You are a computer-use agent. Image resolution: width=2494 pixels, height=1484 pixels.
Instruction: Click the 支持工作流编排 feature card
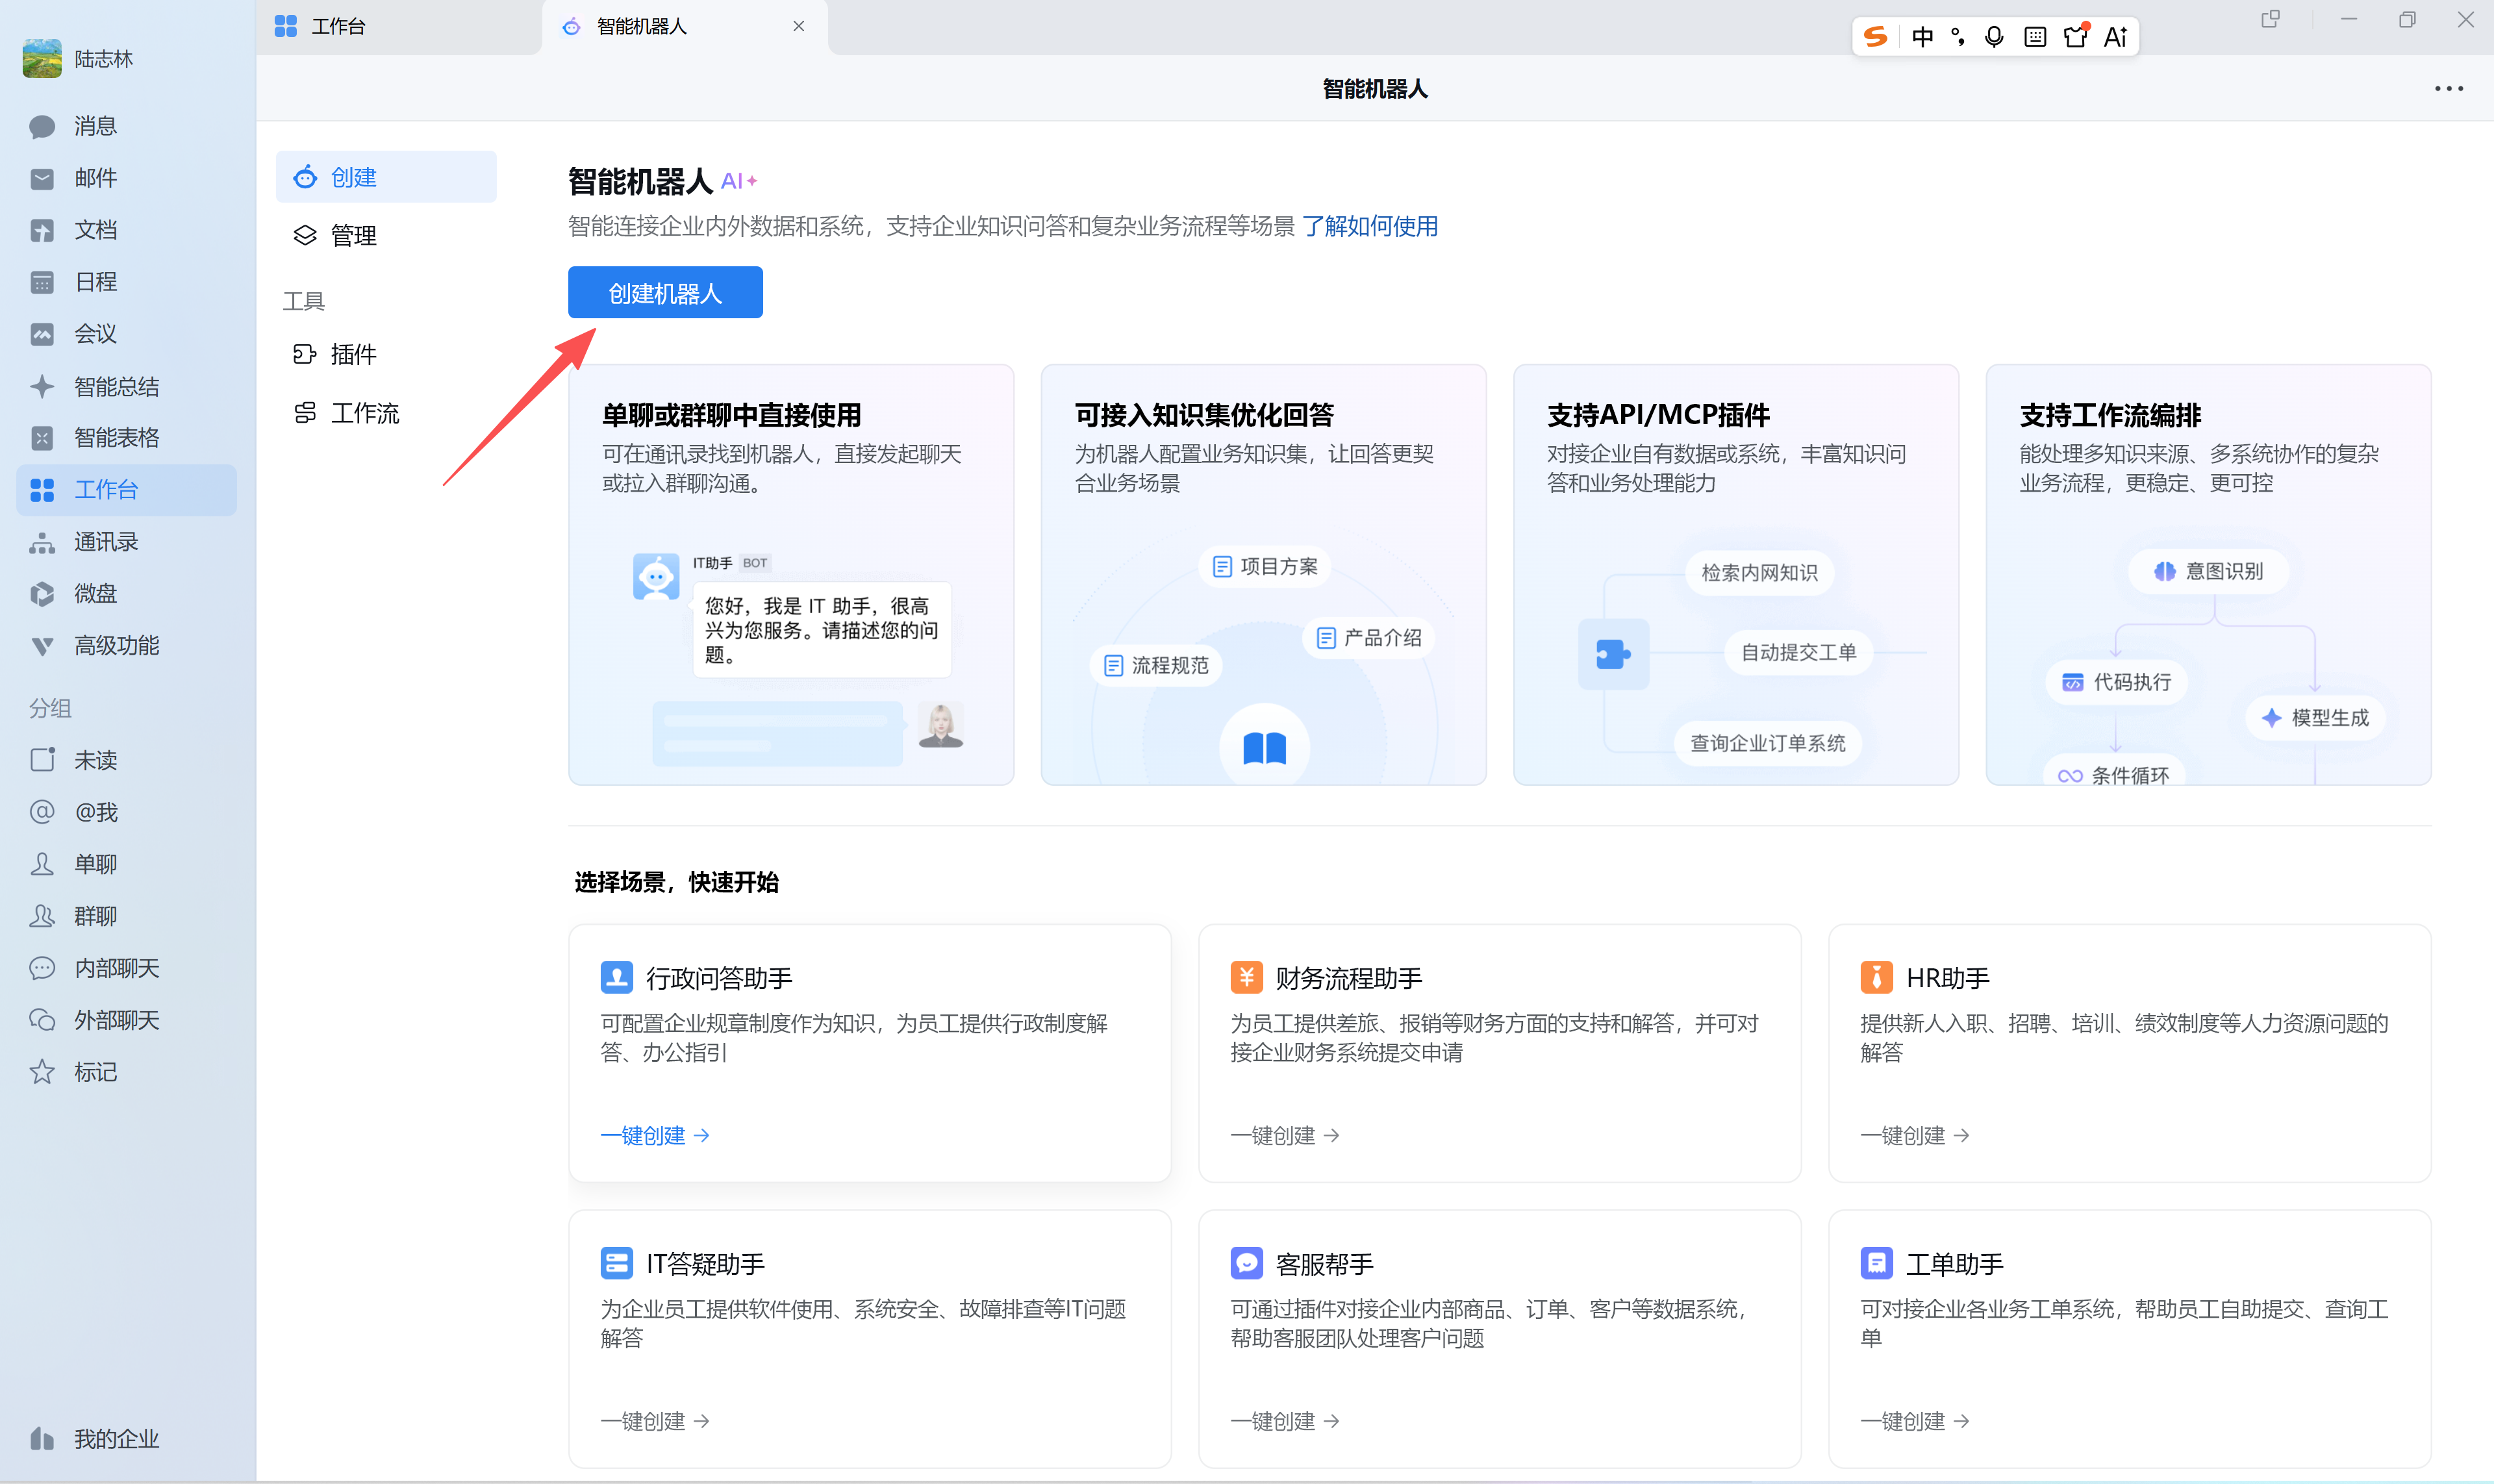[2208, 575]
